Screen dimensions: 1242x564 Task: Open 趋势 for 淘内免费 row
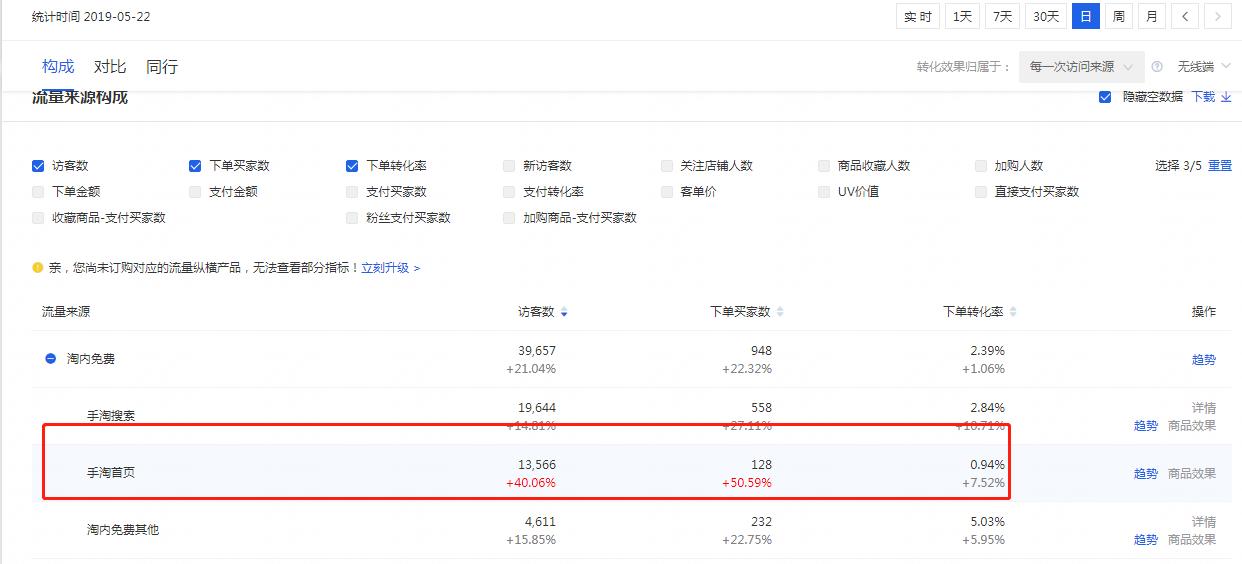pyautogui.click(x=1204, y=359)
